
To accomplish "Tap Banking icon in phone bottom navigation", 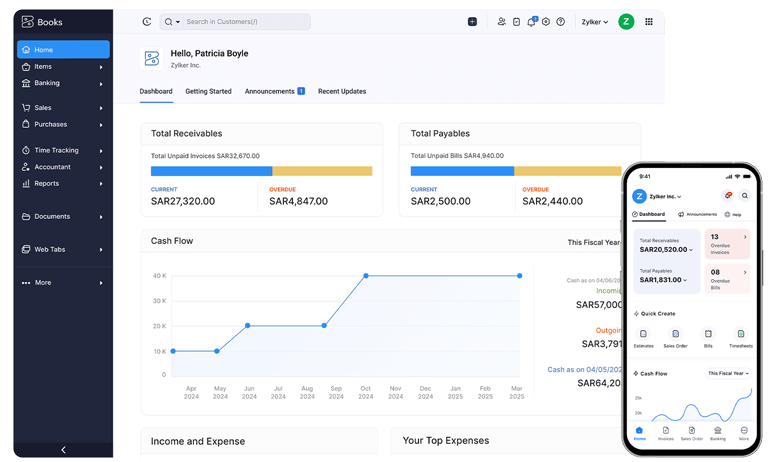I will point(718,431).
